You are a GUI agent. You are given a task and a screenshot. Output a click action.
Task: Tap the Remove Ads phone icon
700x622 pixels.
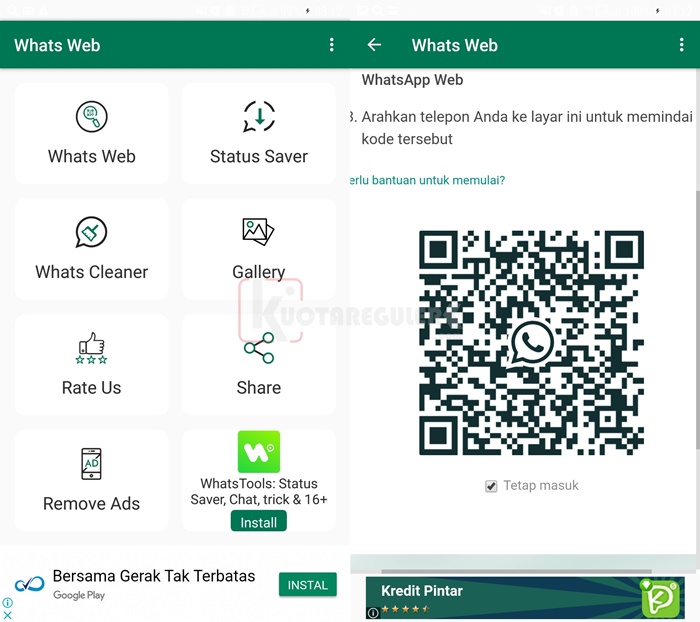pos(92,463)
